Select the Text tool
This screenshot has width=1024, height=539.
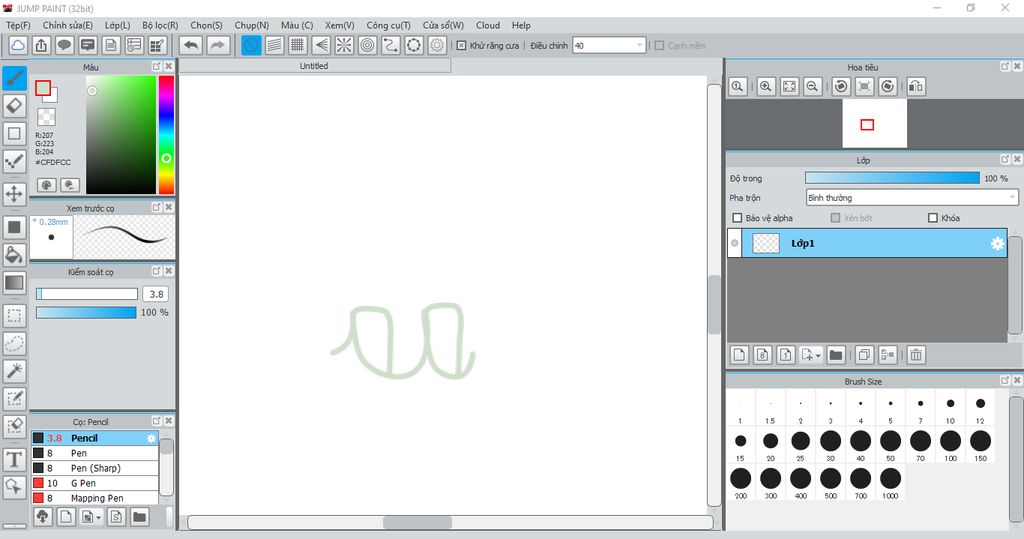tap(14, 459)
